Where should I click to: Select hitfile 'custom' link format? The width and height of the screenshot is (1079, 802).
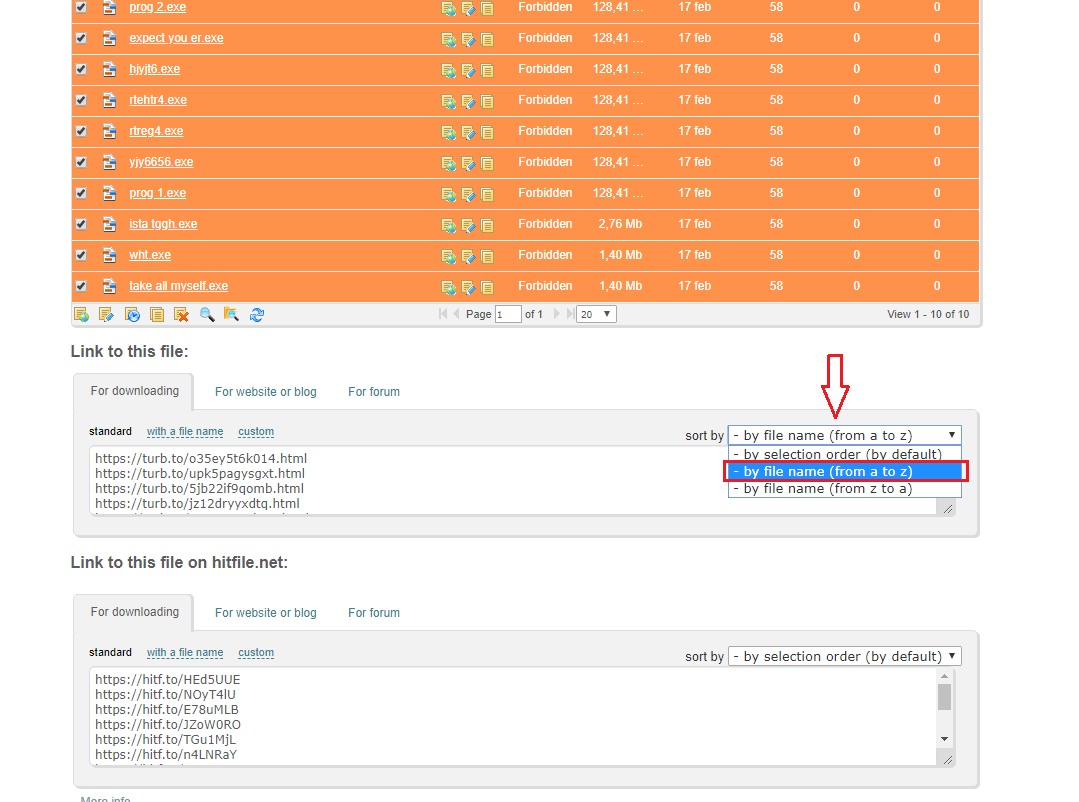[x=256, y=653]
